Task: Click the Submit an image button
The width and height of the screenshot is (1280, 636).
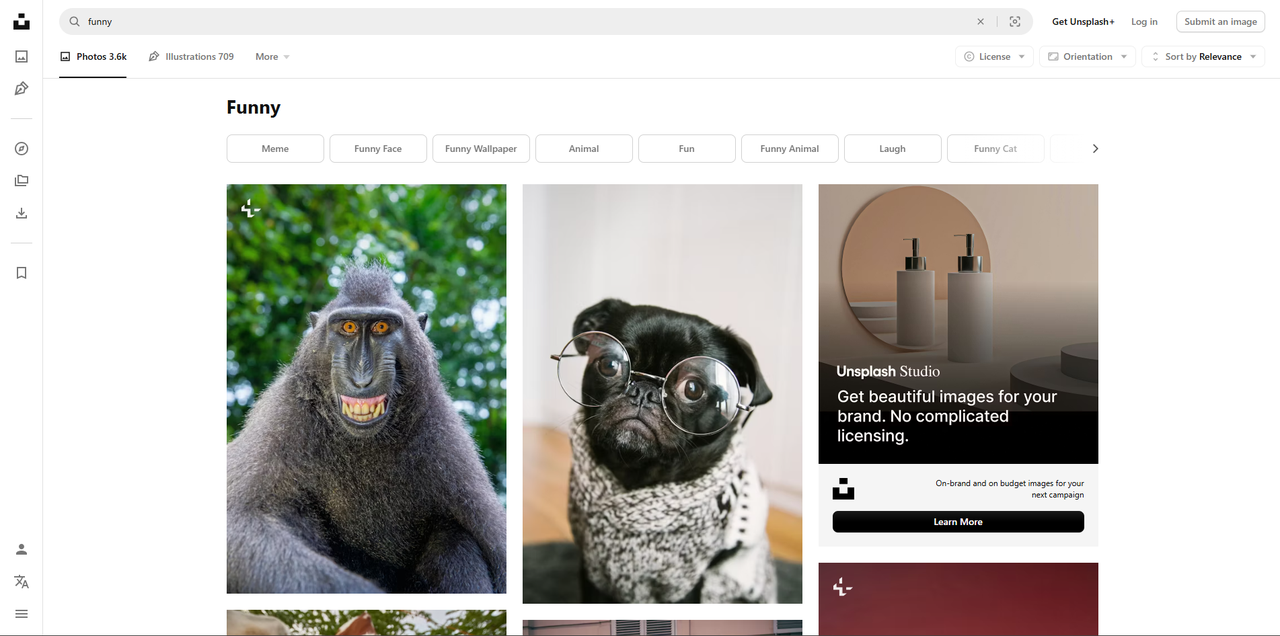Action: click(1219, 21)
